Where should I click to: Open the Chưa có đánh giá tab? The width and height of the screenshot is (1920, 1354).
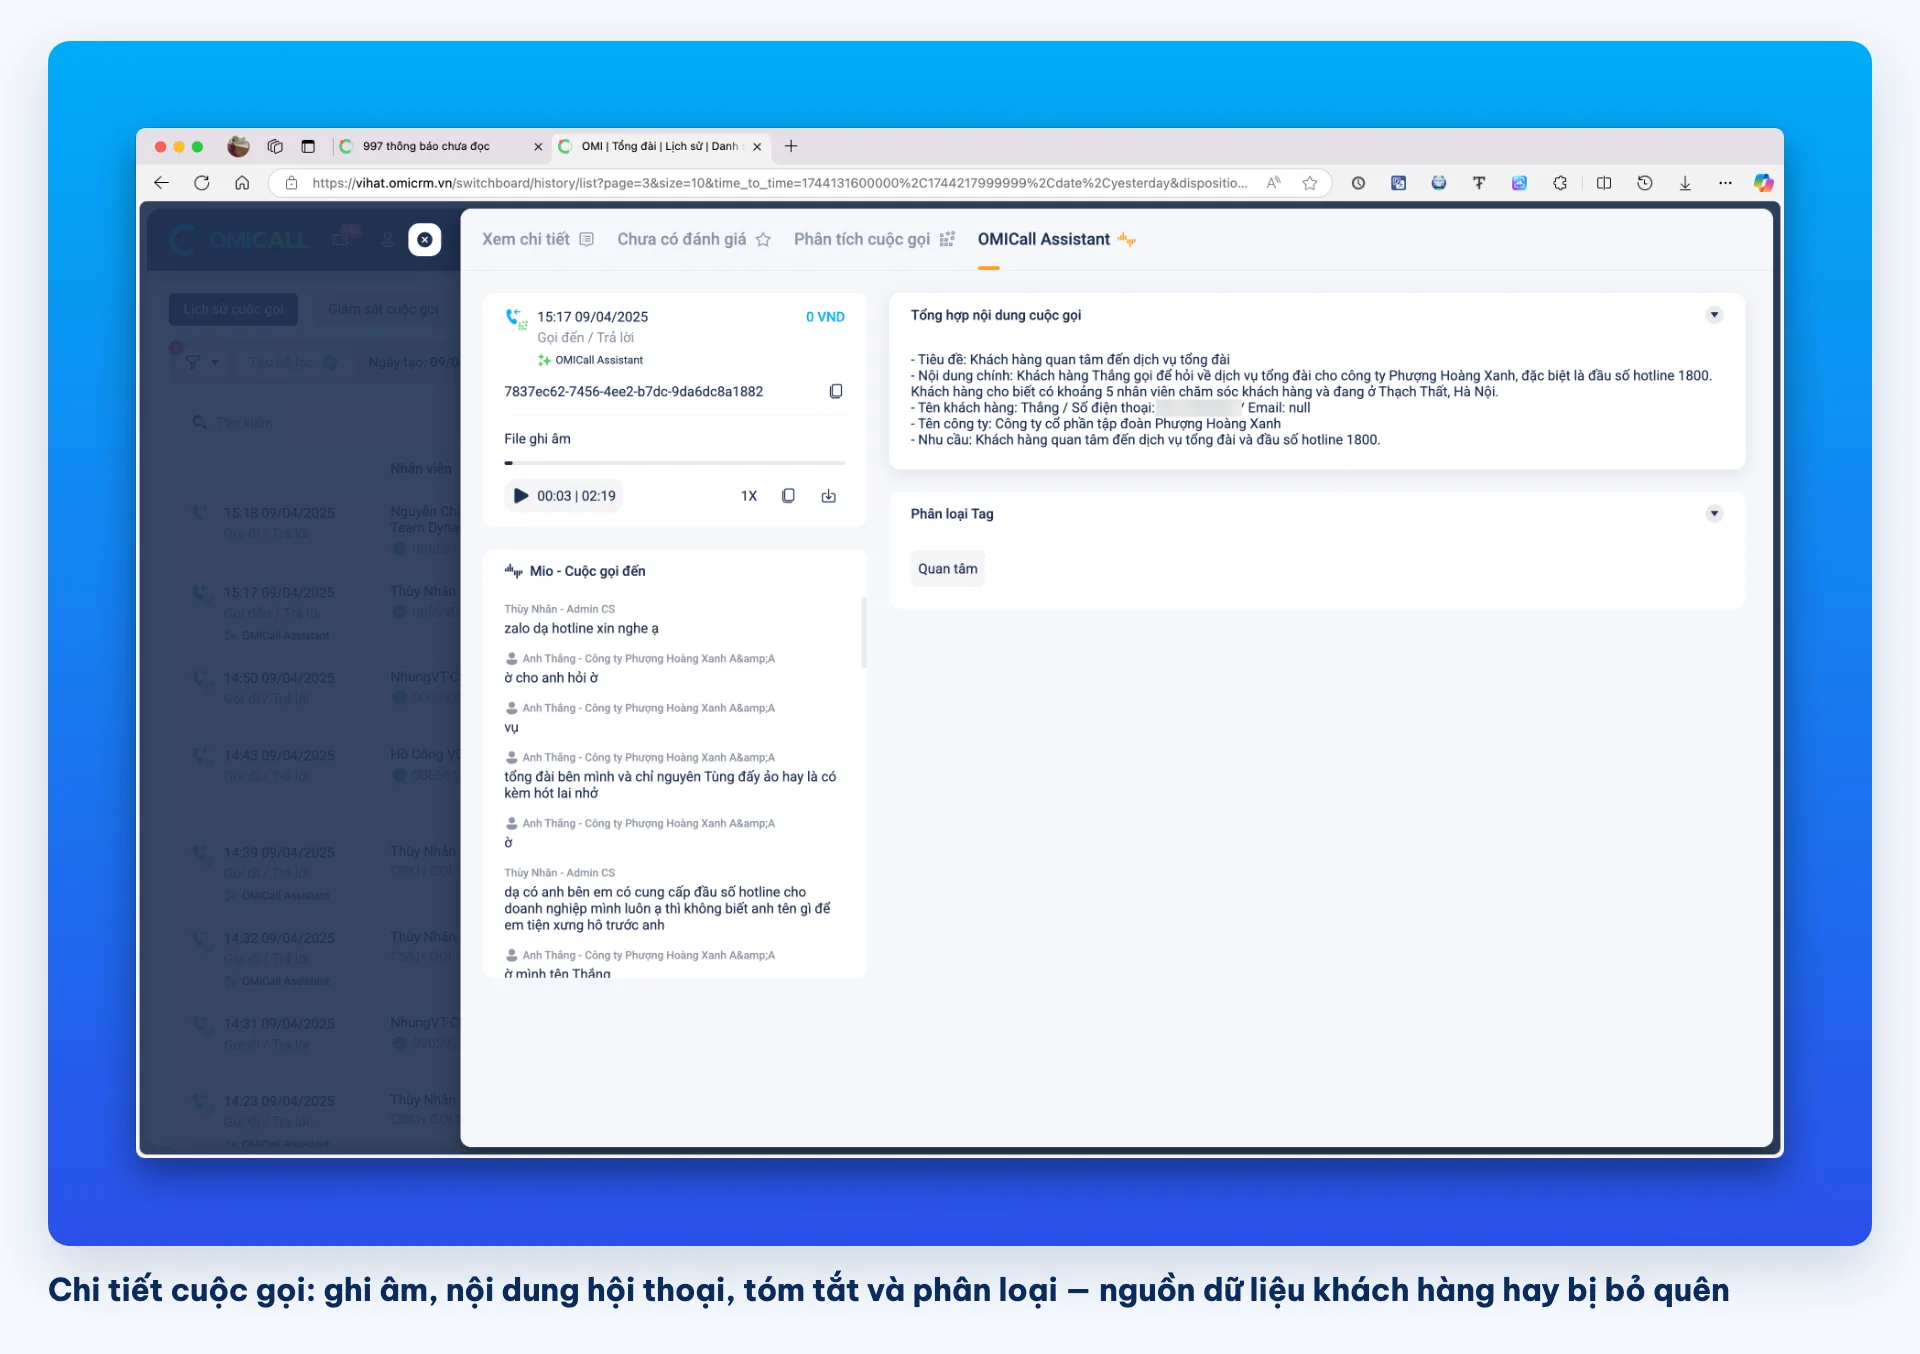pos(694,240)
